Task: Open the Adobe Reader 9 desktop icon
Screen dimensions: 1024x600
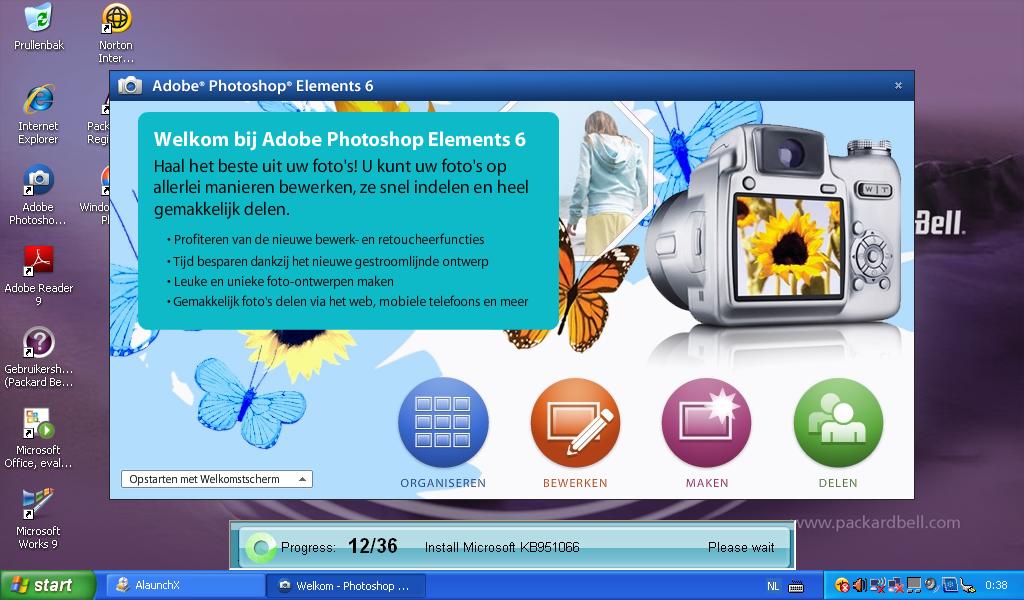Action: (x=38, y=263)
